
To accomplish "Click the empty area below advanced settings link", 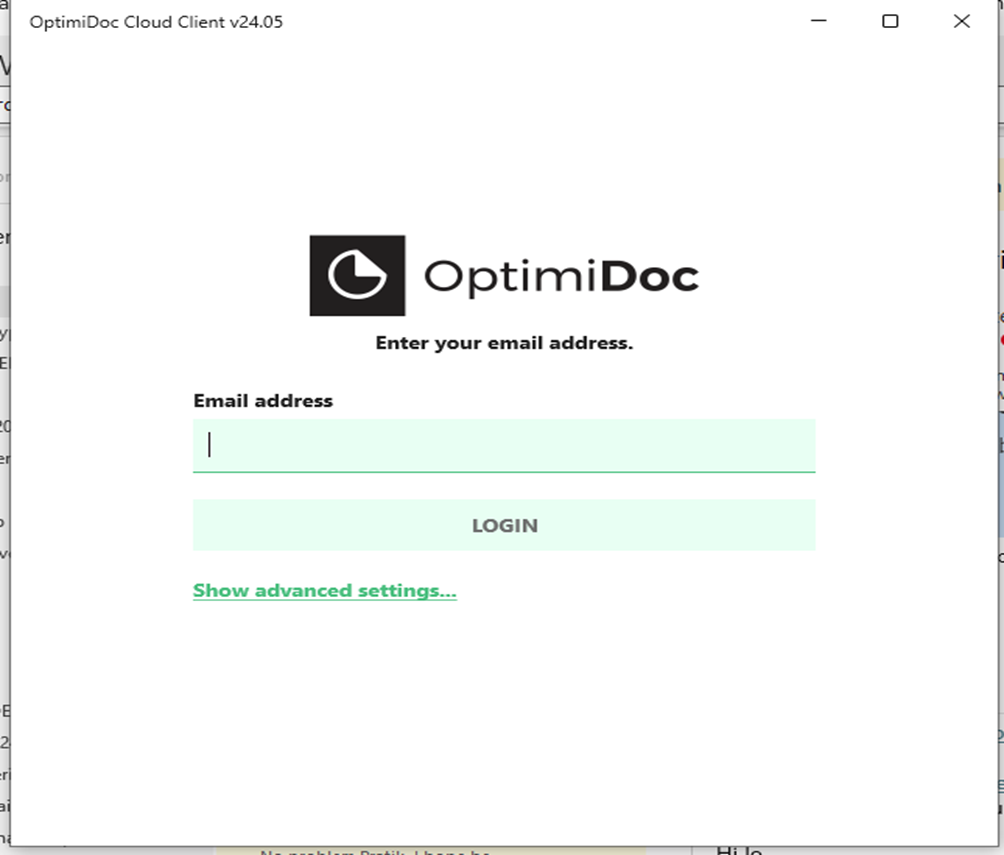I will [x=504, y=680].
